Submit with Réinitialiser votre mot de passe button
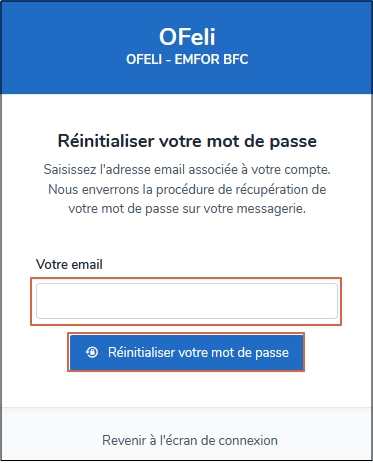The width and height of the screenshot is (373, 463). pos(187,352)
